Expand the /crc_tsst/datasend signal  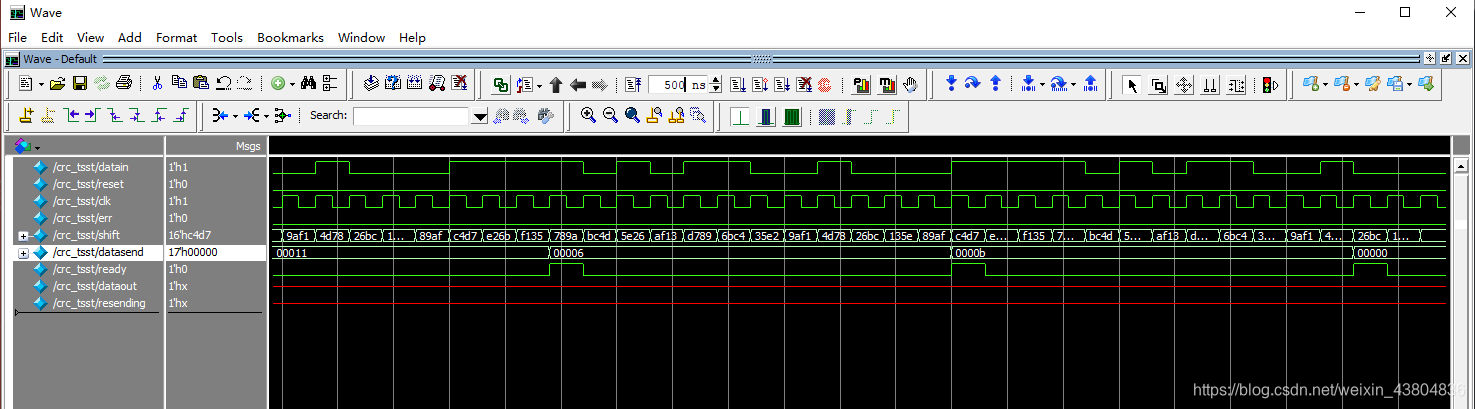23,253
